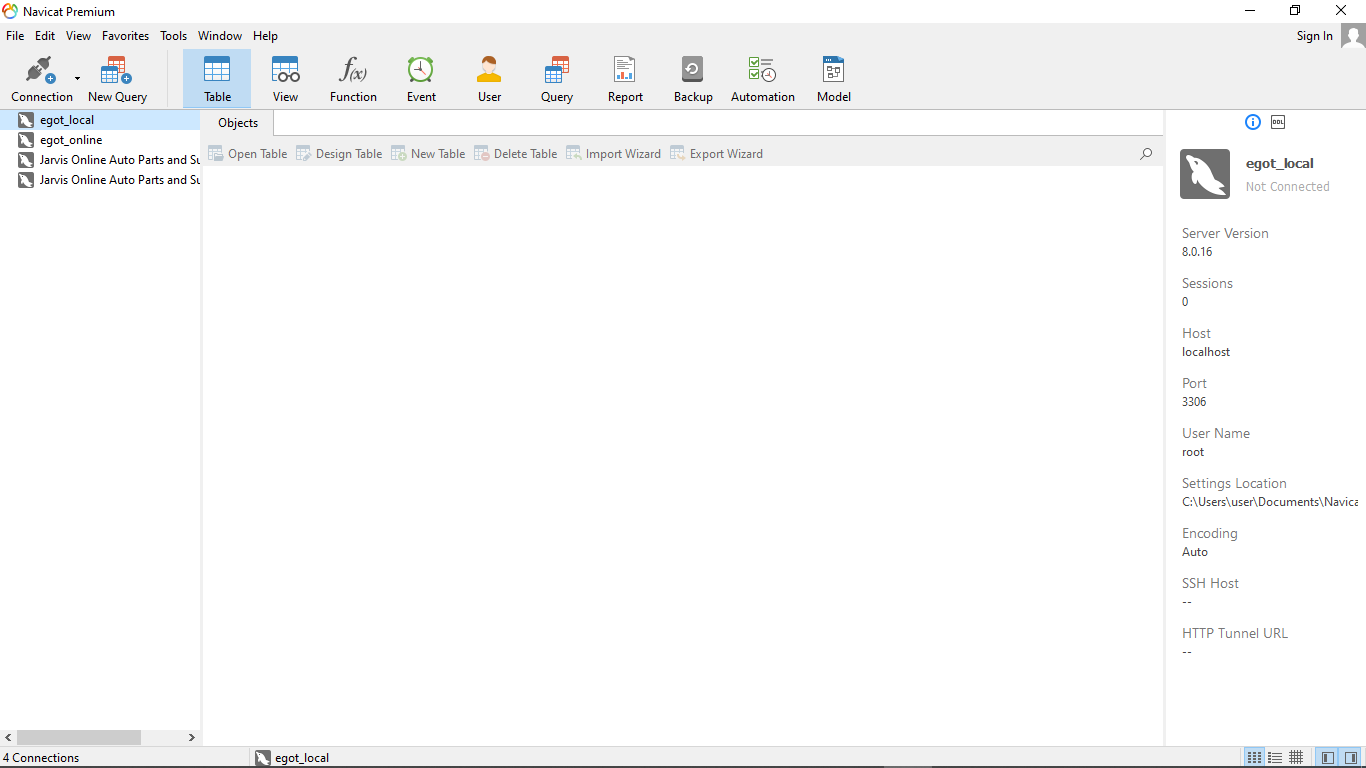Switch to grid icon view
The width and height of the screenshot is (1366, 768).
pyautogui.click(x=1296, y=758)
